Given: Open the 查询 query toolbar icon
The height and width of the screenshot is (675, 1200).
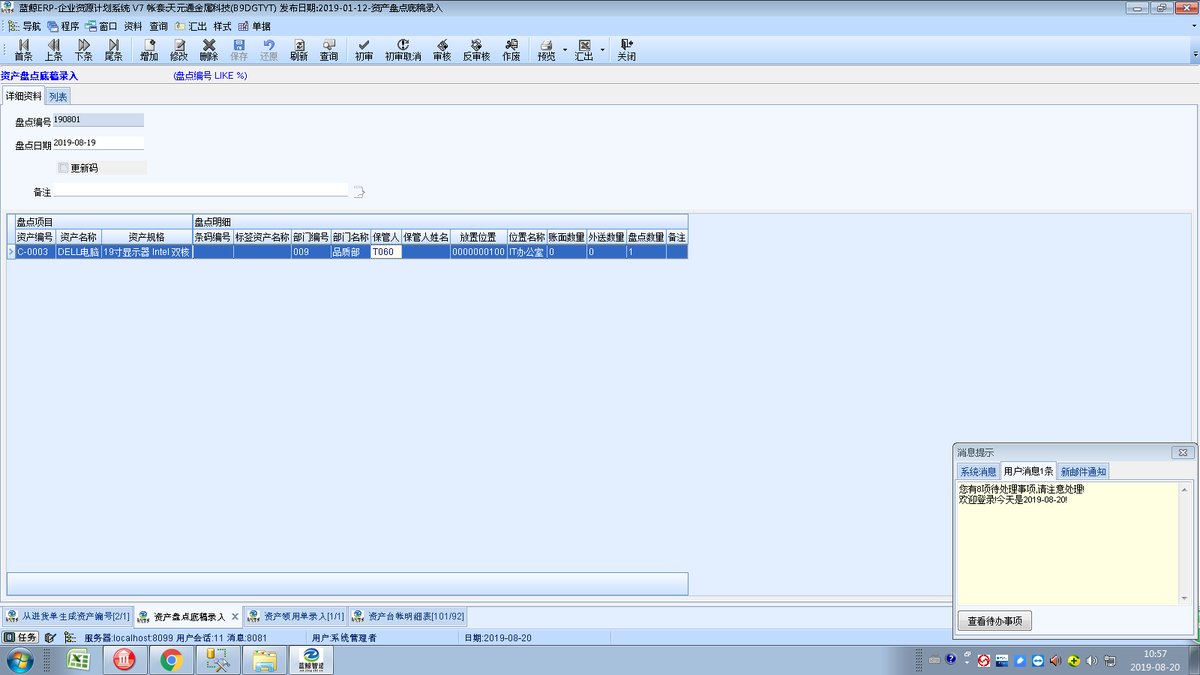Looking at the screenshot, I should coord(329,50).
